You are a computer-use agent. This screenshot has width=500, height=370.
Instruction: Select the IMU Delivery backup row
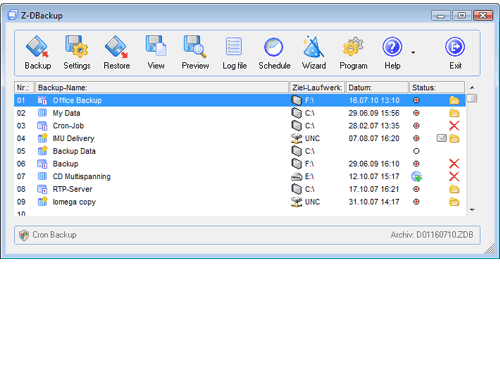pos(240,138)
